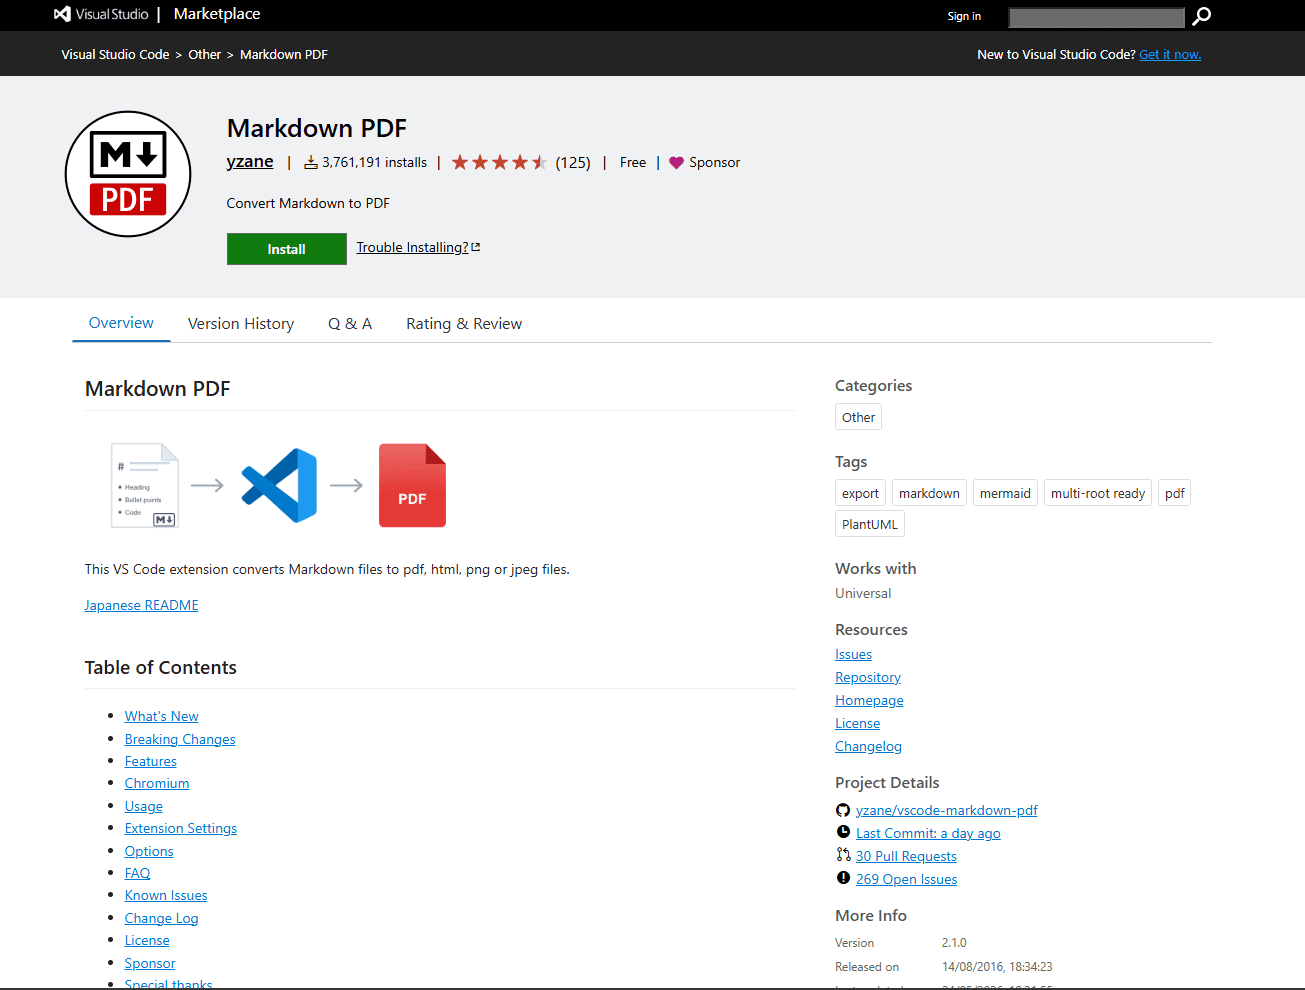1305x990 pixels.
Task: Select the multi-root ready tag
Action: coord(1098,493)
